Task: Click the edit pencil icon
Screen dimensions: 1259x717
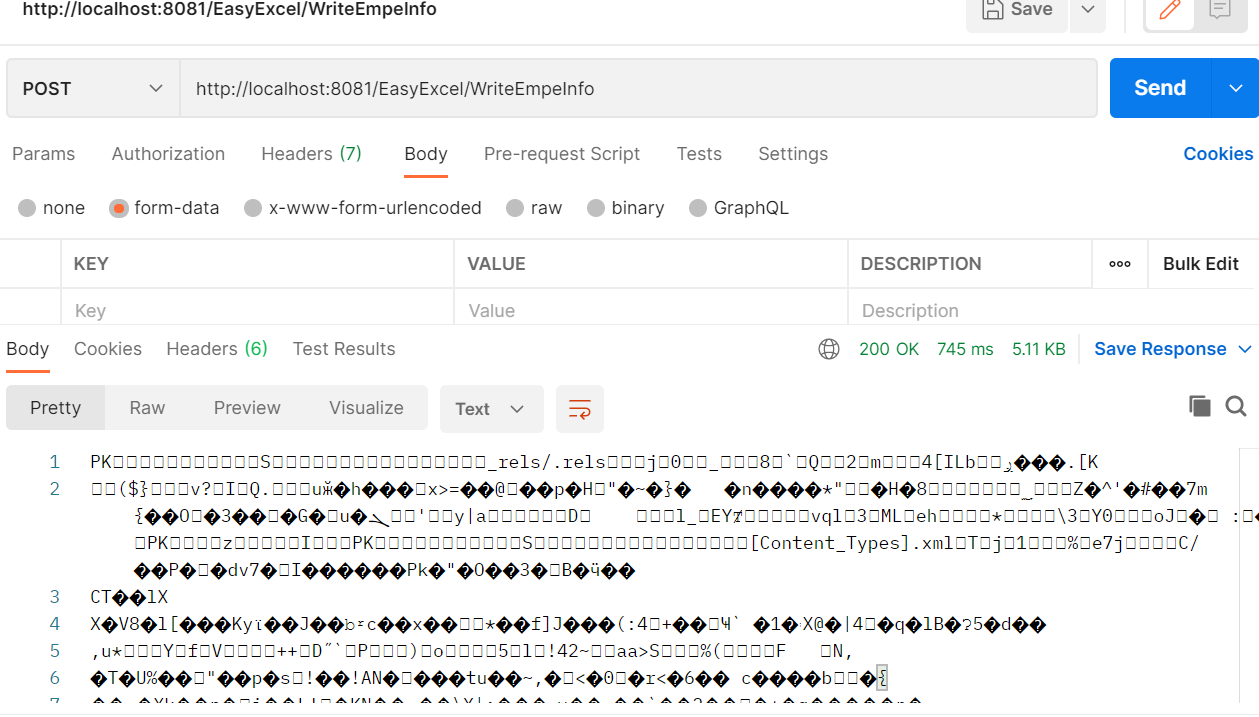Action: [x=1169, y=10]
